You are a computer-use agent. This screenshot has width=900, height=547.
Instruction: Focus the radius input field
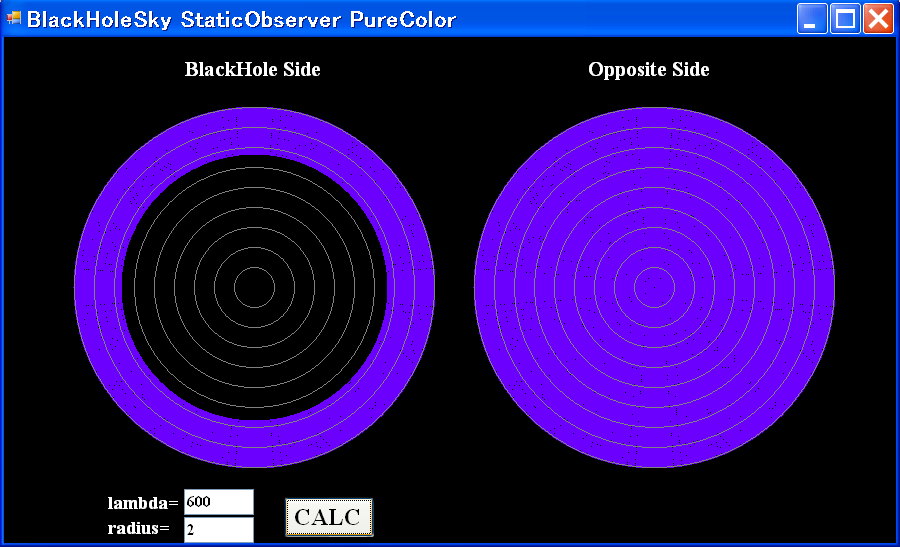(x=218, y=529)
